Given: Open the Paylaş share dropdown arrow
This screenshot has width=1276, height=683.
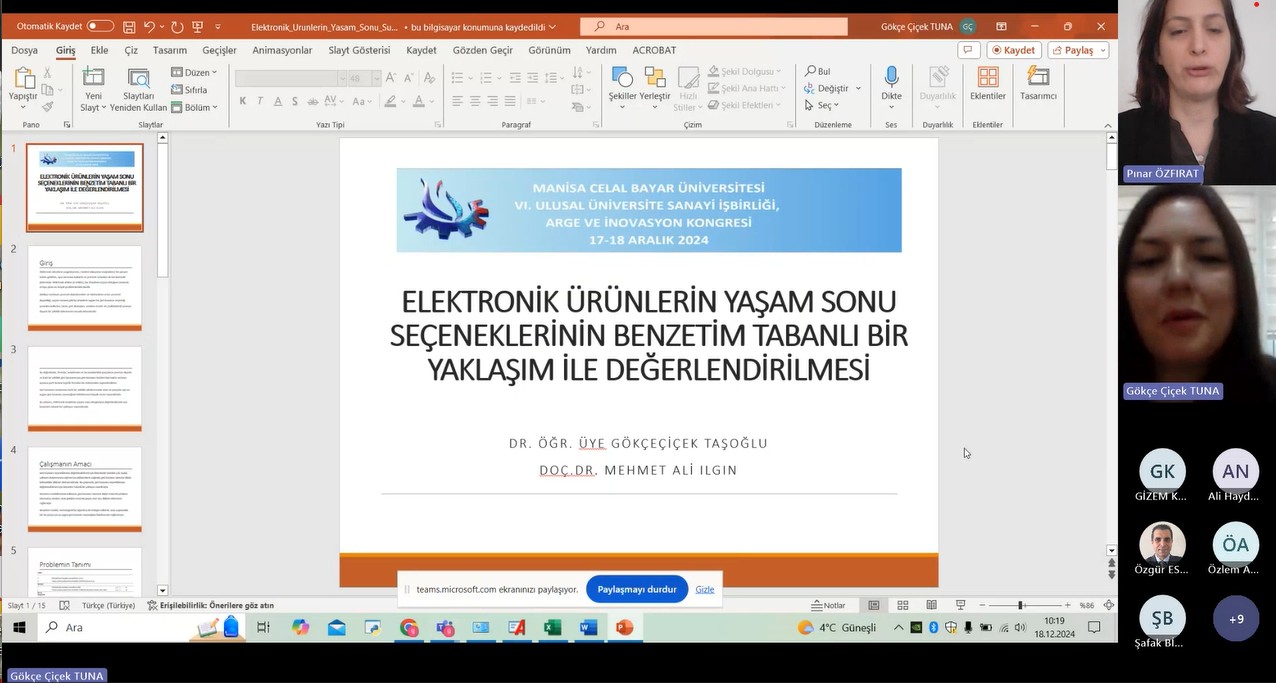Looking at the screenshot, I should pyautogui.click(x=1101, y=50).
